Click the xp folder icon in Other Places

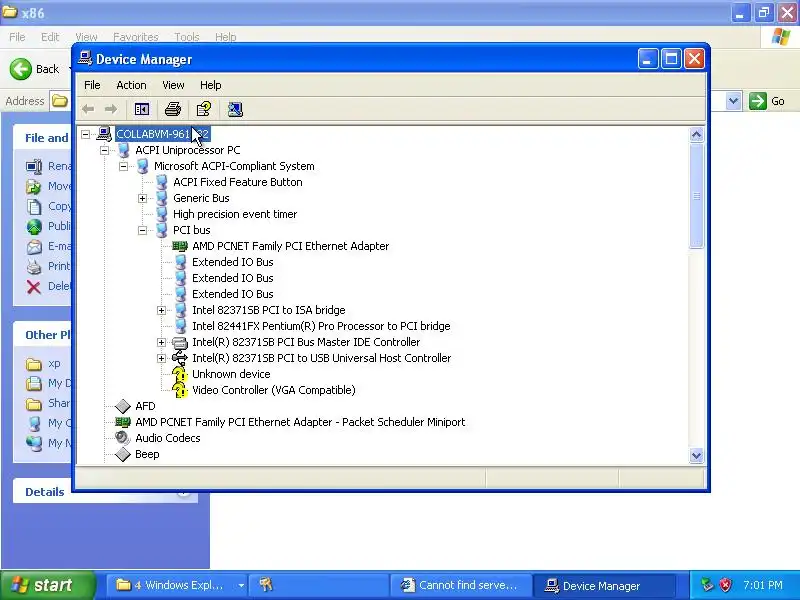[34, 364]
